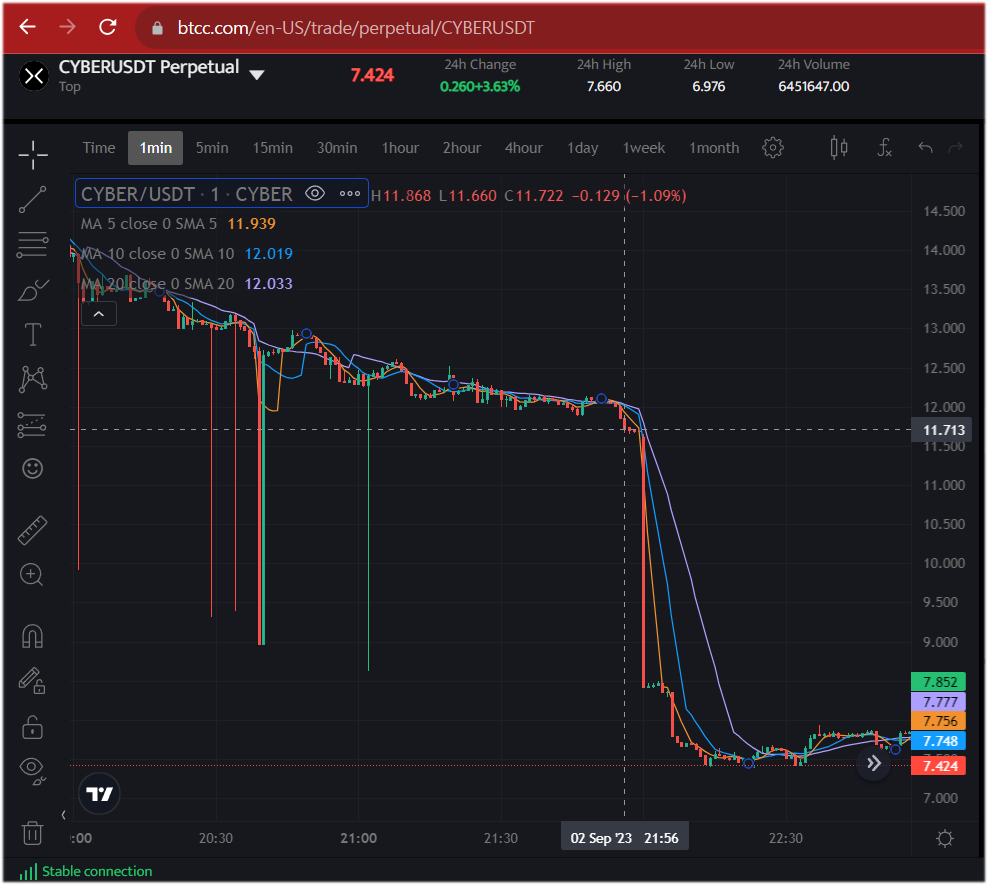Screen dimensions: 988x885
Task: Expand the CYBERUSDT Perpetual pair dropdown
Action: tap(257, 75)
